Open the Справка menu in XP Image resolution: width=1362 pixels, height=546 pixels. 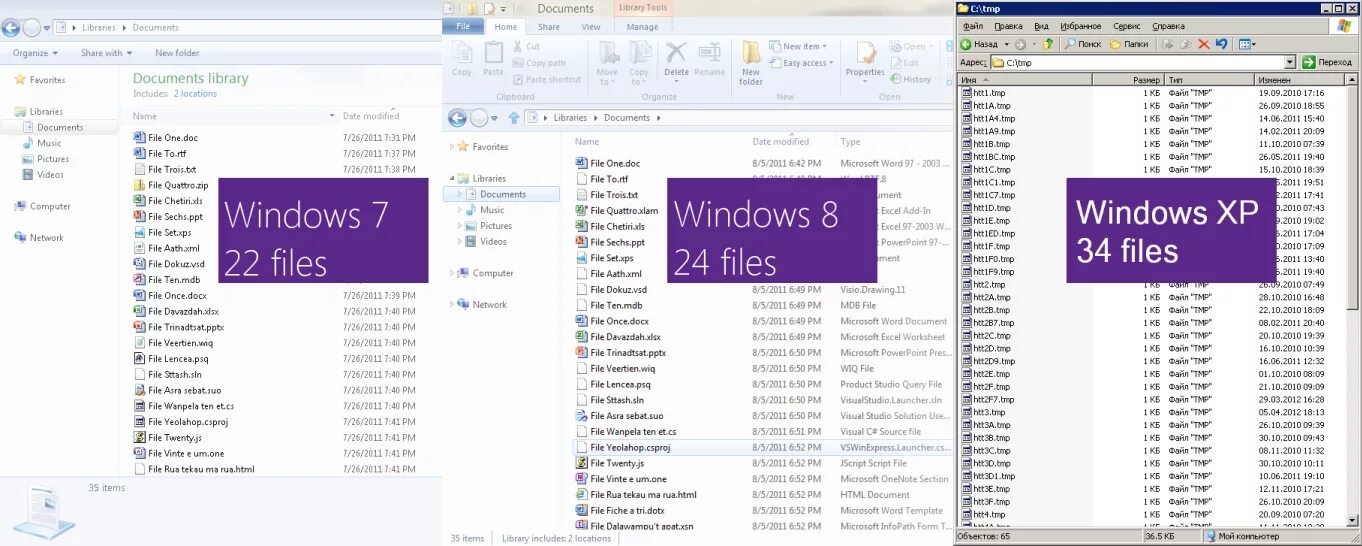1168,26
